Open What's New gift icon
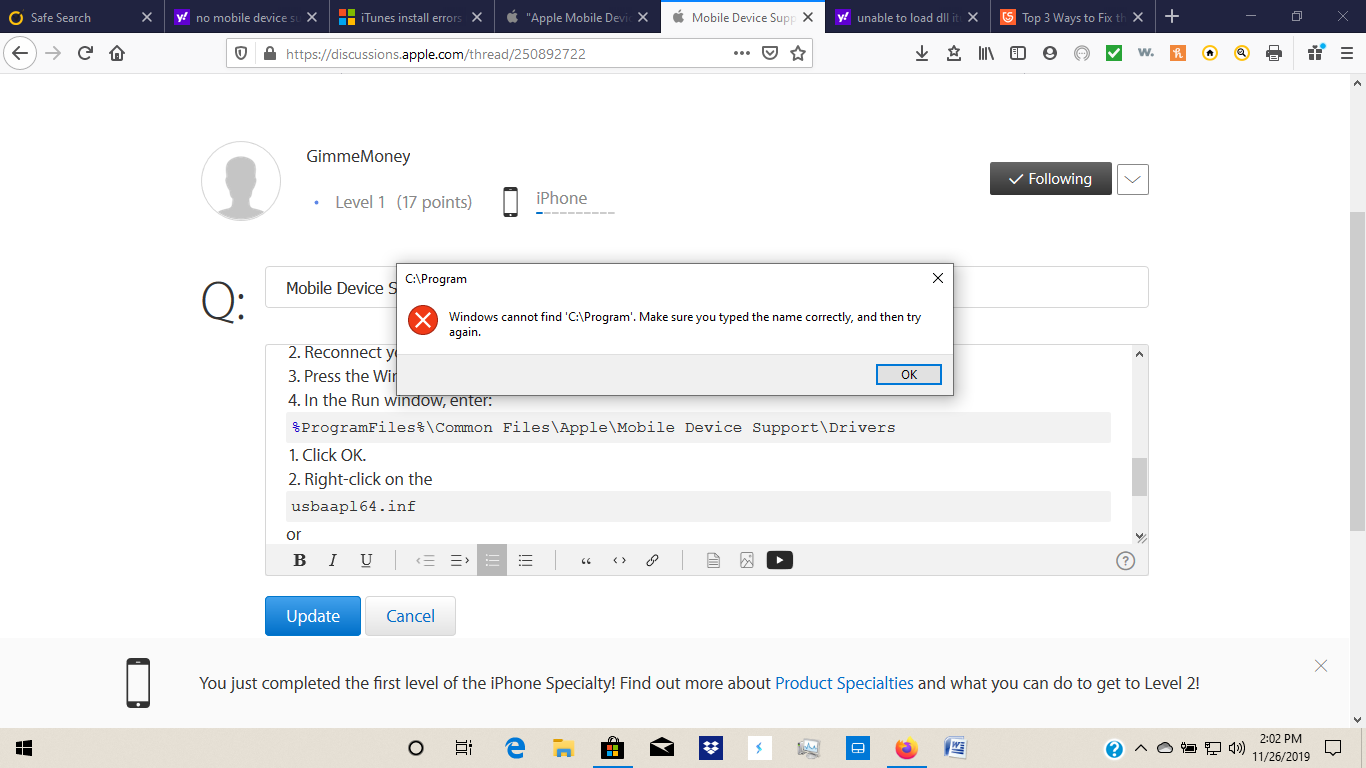 tap(1315, 53)
